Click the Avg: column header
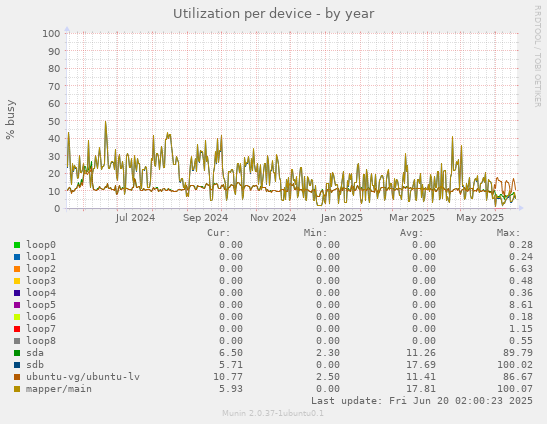 click(x=412, y=233)
